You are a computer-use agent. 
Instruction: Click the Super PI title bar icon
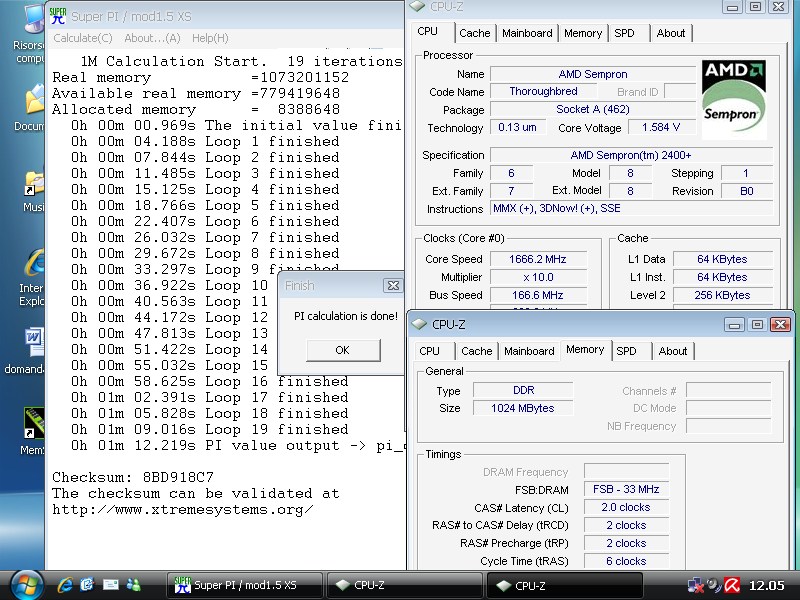[58, 16]
